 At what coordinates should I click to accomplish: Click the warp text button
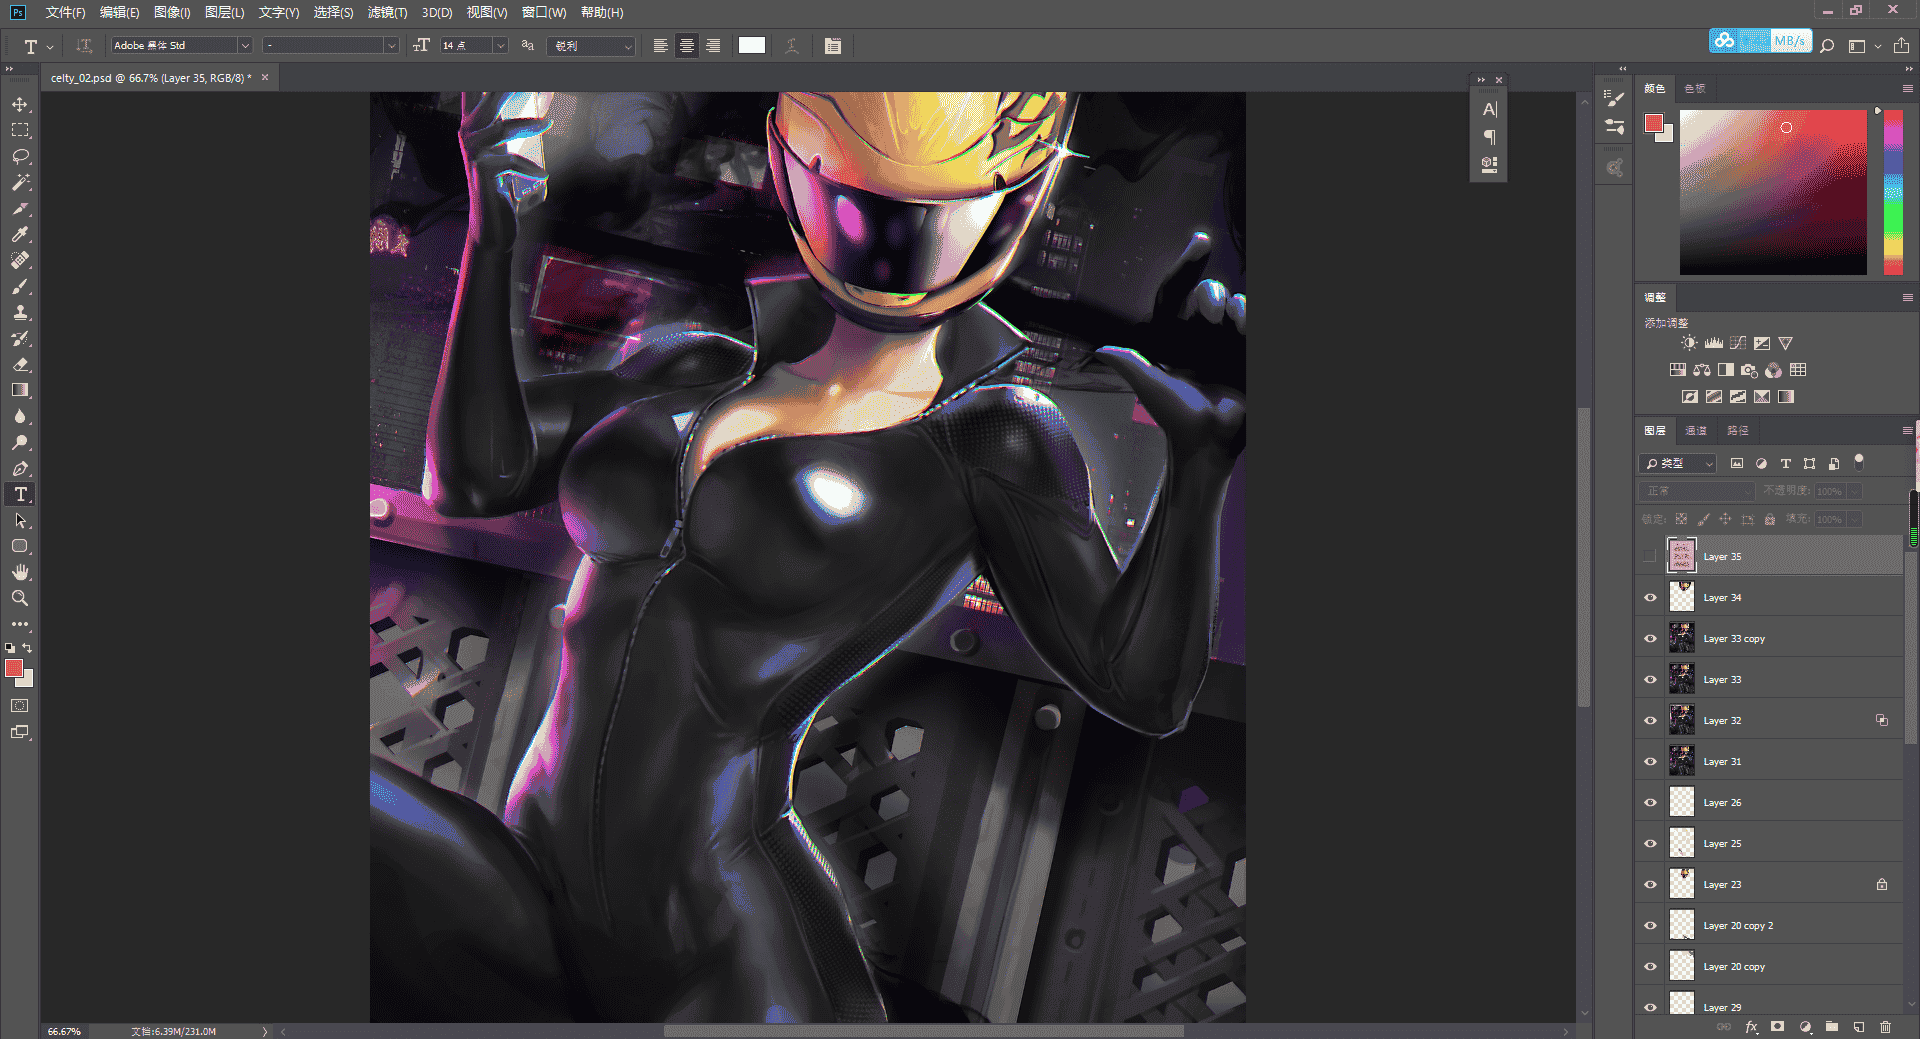[792, 46]
